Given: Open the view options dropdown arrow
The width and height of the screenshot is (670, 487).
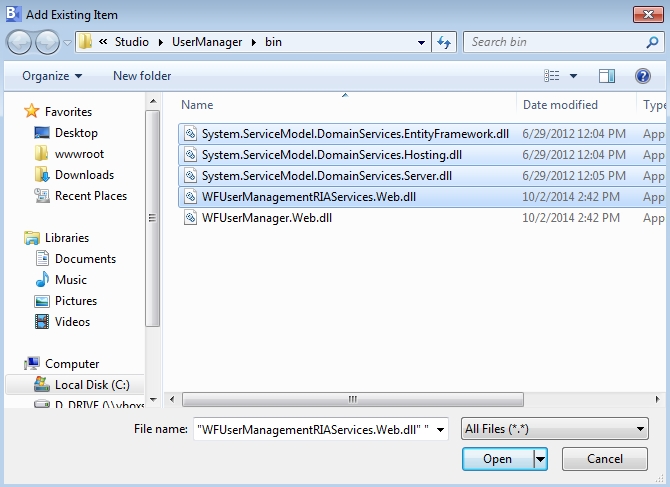Looking at the screenshot, I should pos(573,76).
